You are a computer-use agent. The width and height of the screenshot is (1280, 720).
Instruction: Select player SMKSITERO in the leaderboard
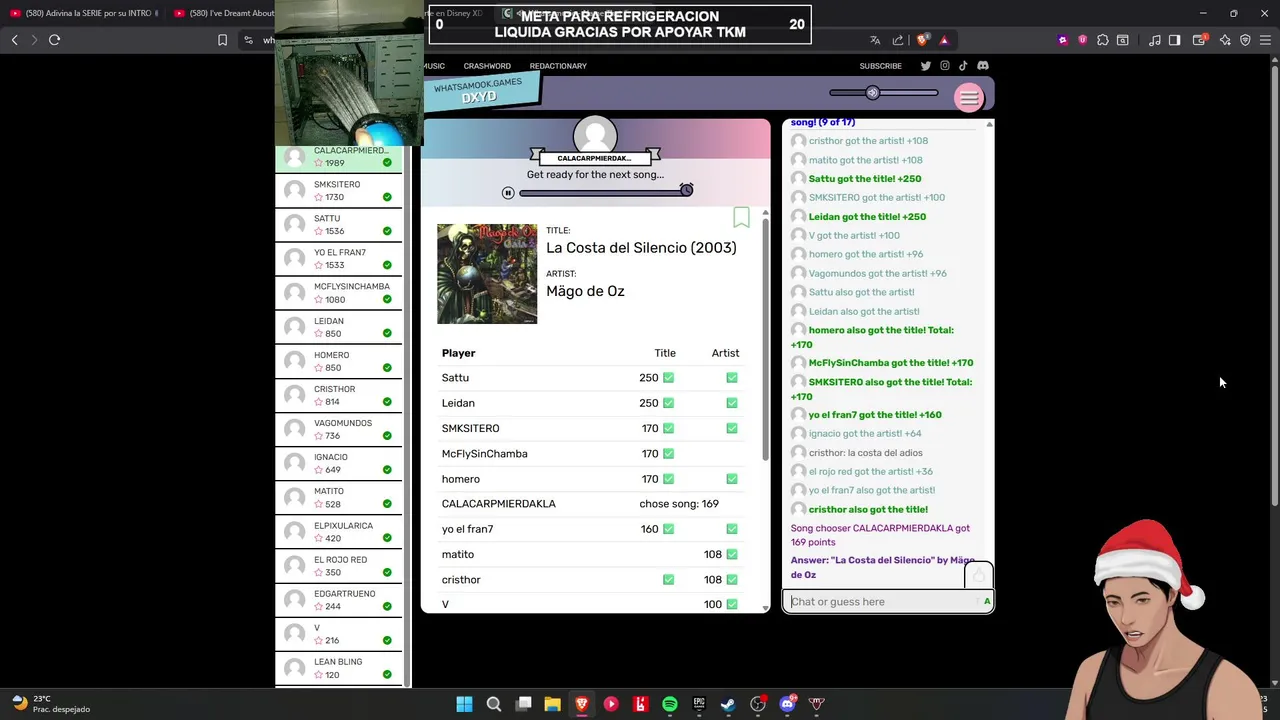click(339, 190)
